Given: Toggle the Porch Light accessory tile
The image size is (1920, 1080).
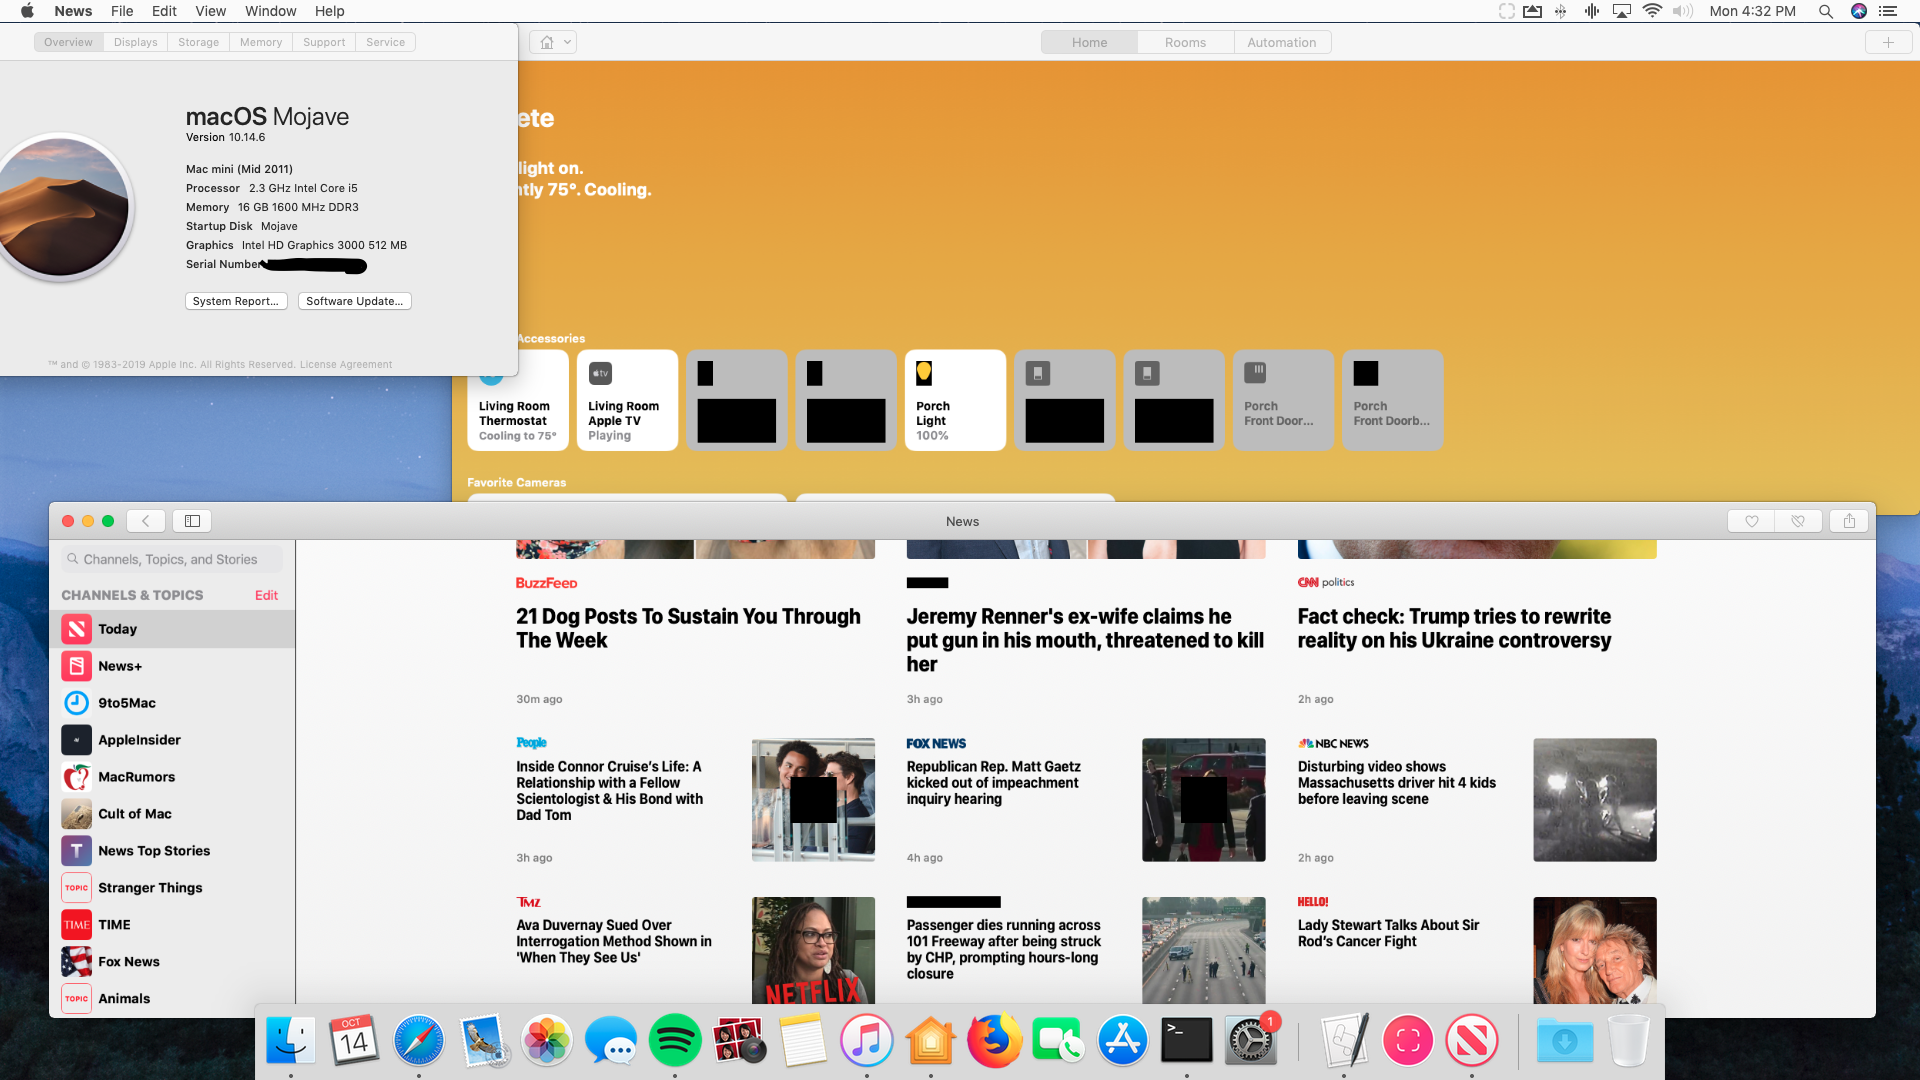Looking at the screenshot, I should click(955, 400).
